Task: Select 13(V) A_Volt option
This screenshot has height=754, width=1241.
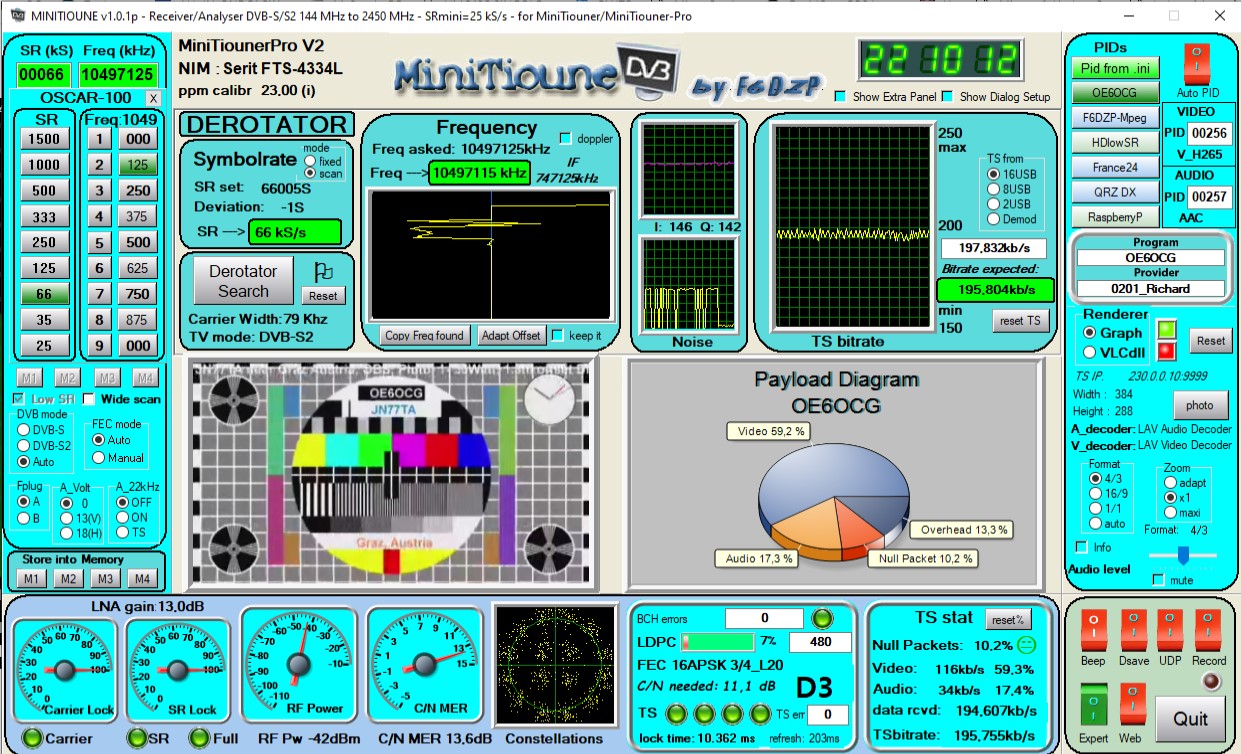Action: [67, 517]
